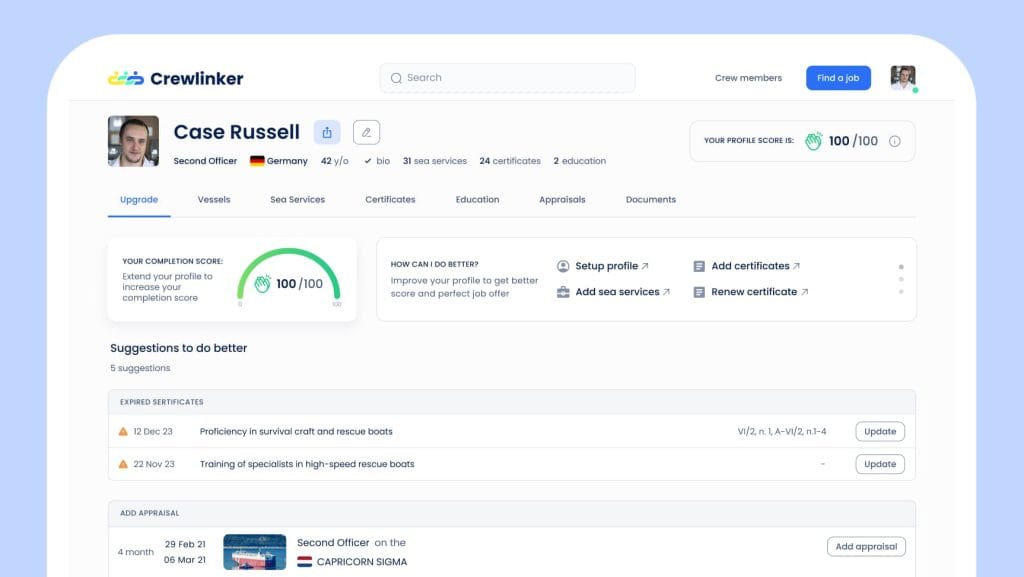Viewport: 1024px width, 577px height.
Task: Open the Documents tab
Action: coord(650,200)
